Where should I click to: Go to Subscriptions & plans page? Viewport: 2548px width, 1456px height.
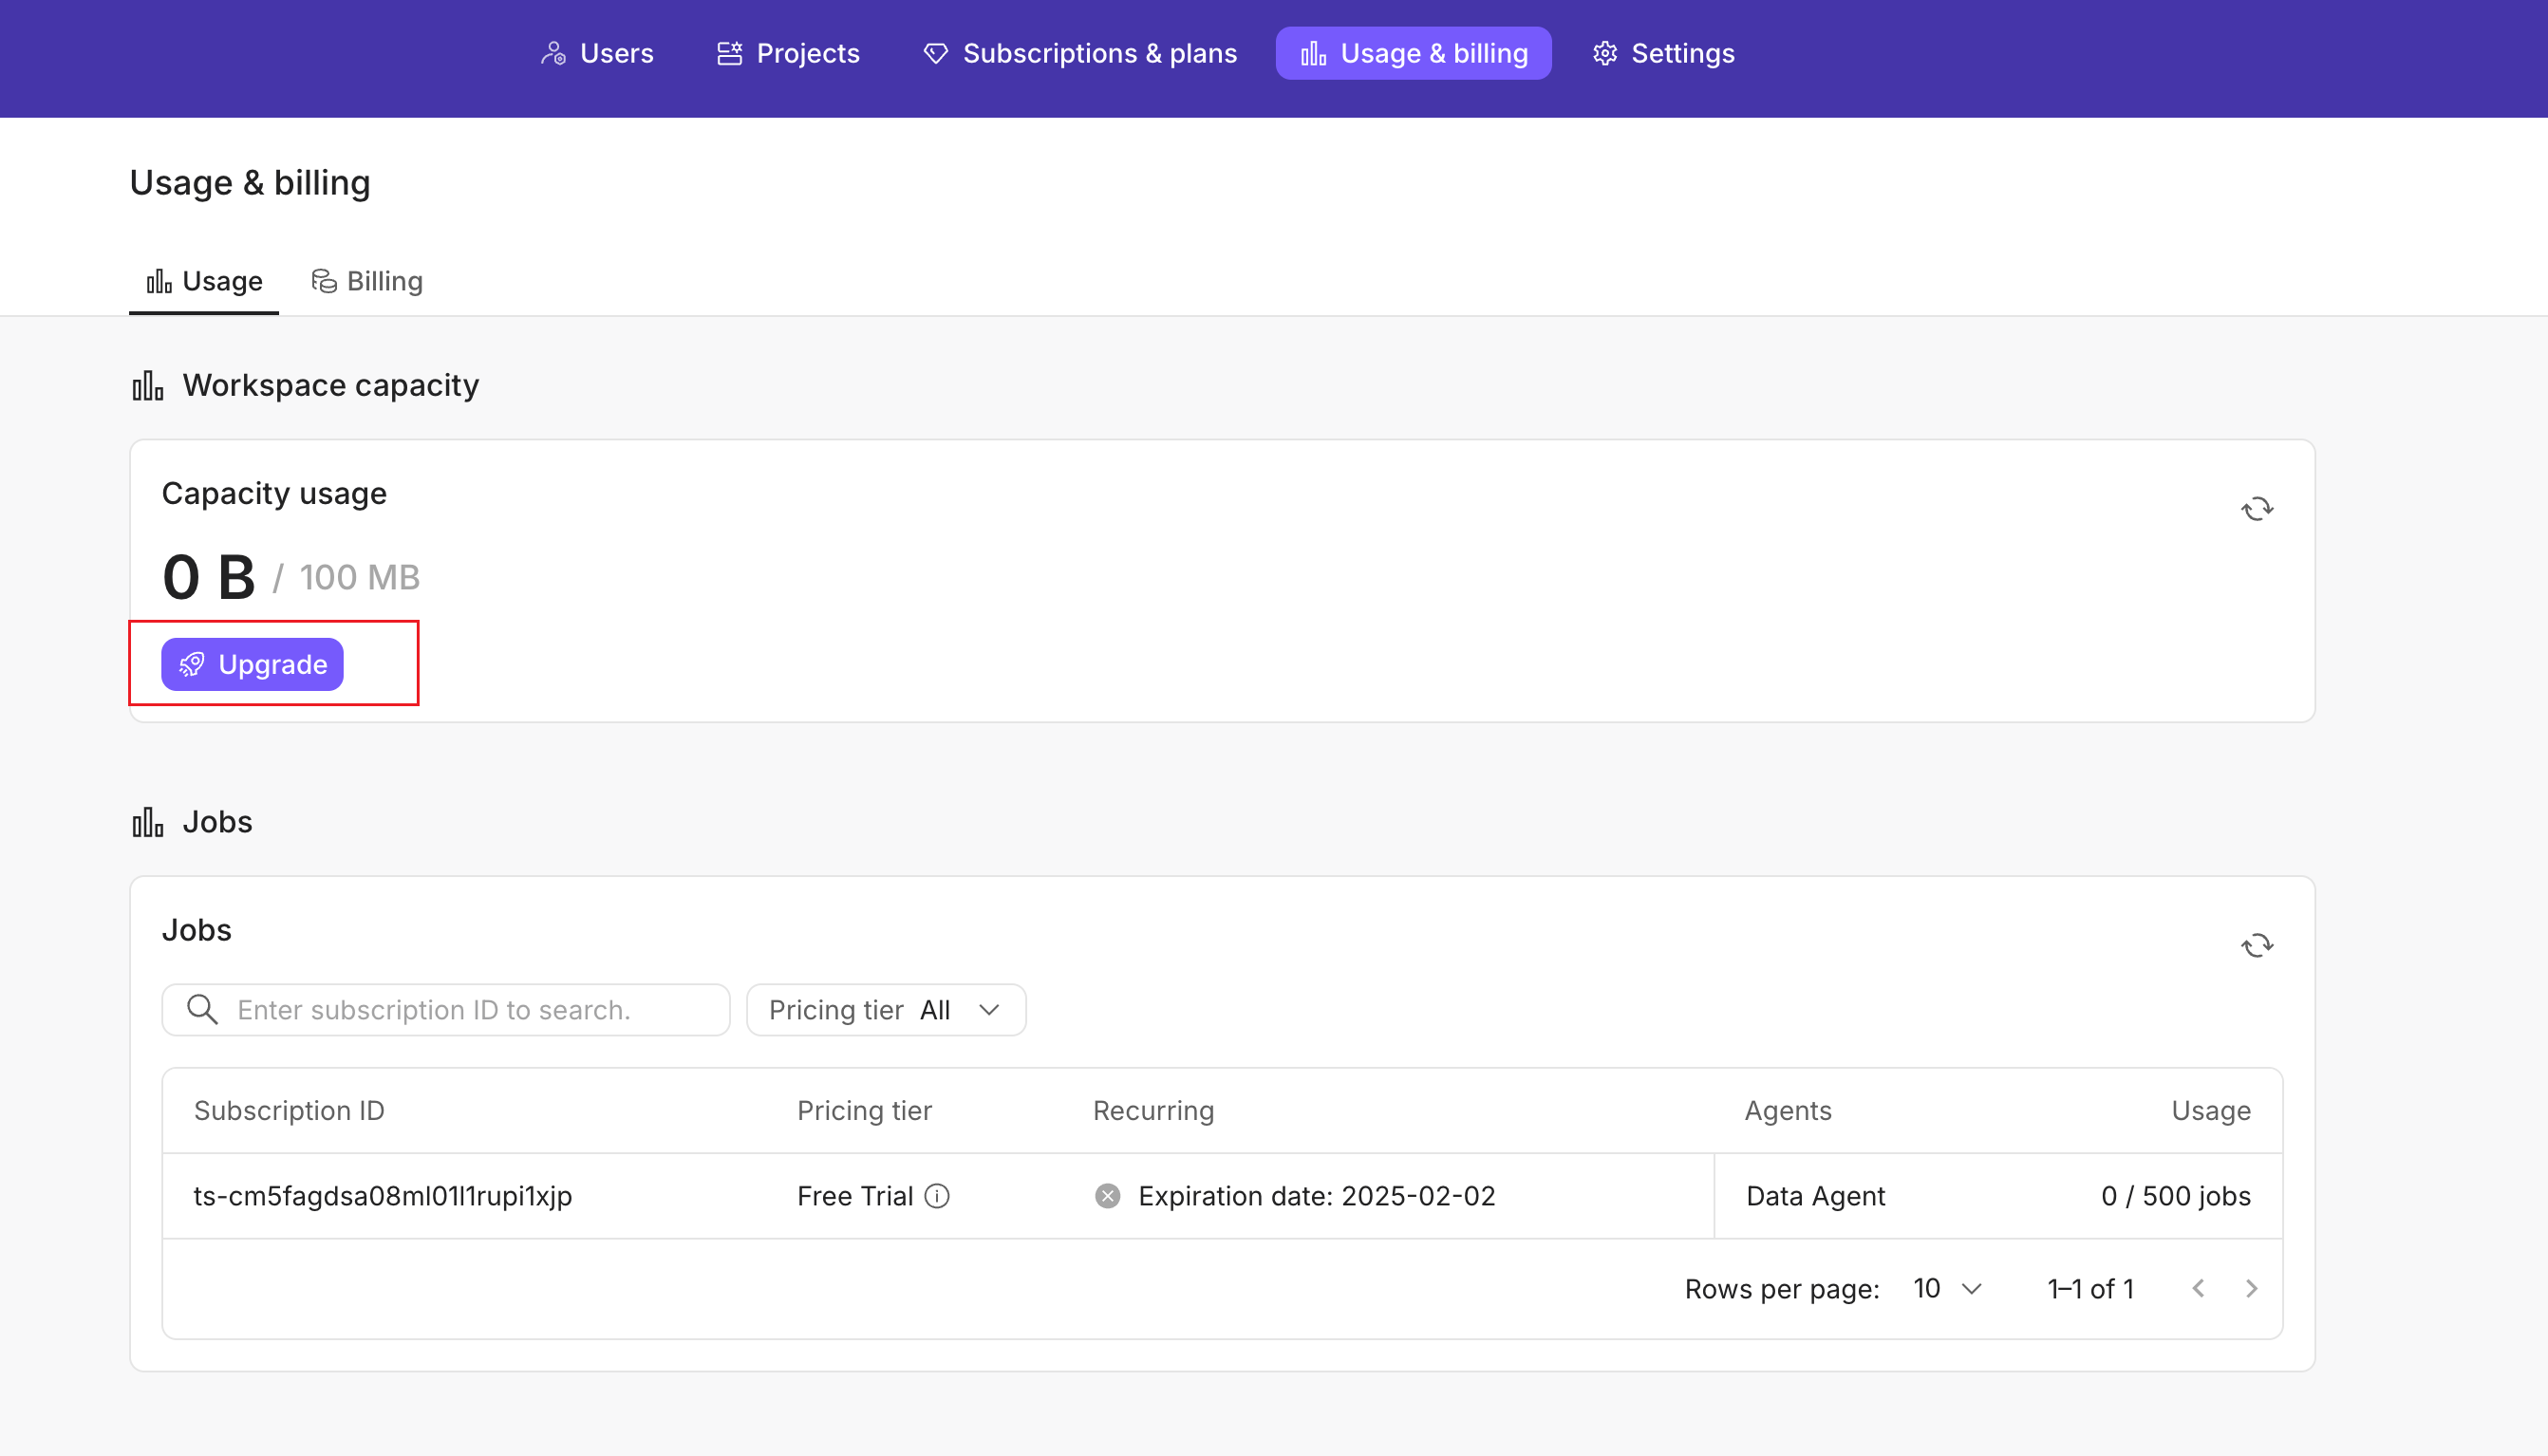1080,53
